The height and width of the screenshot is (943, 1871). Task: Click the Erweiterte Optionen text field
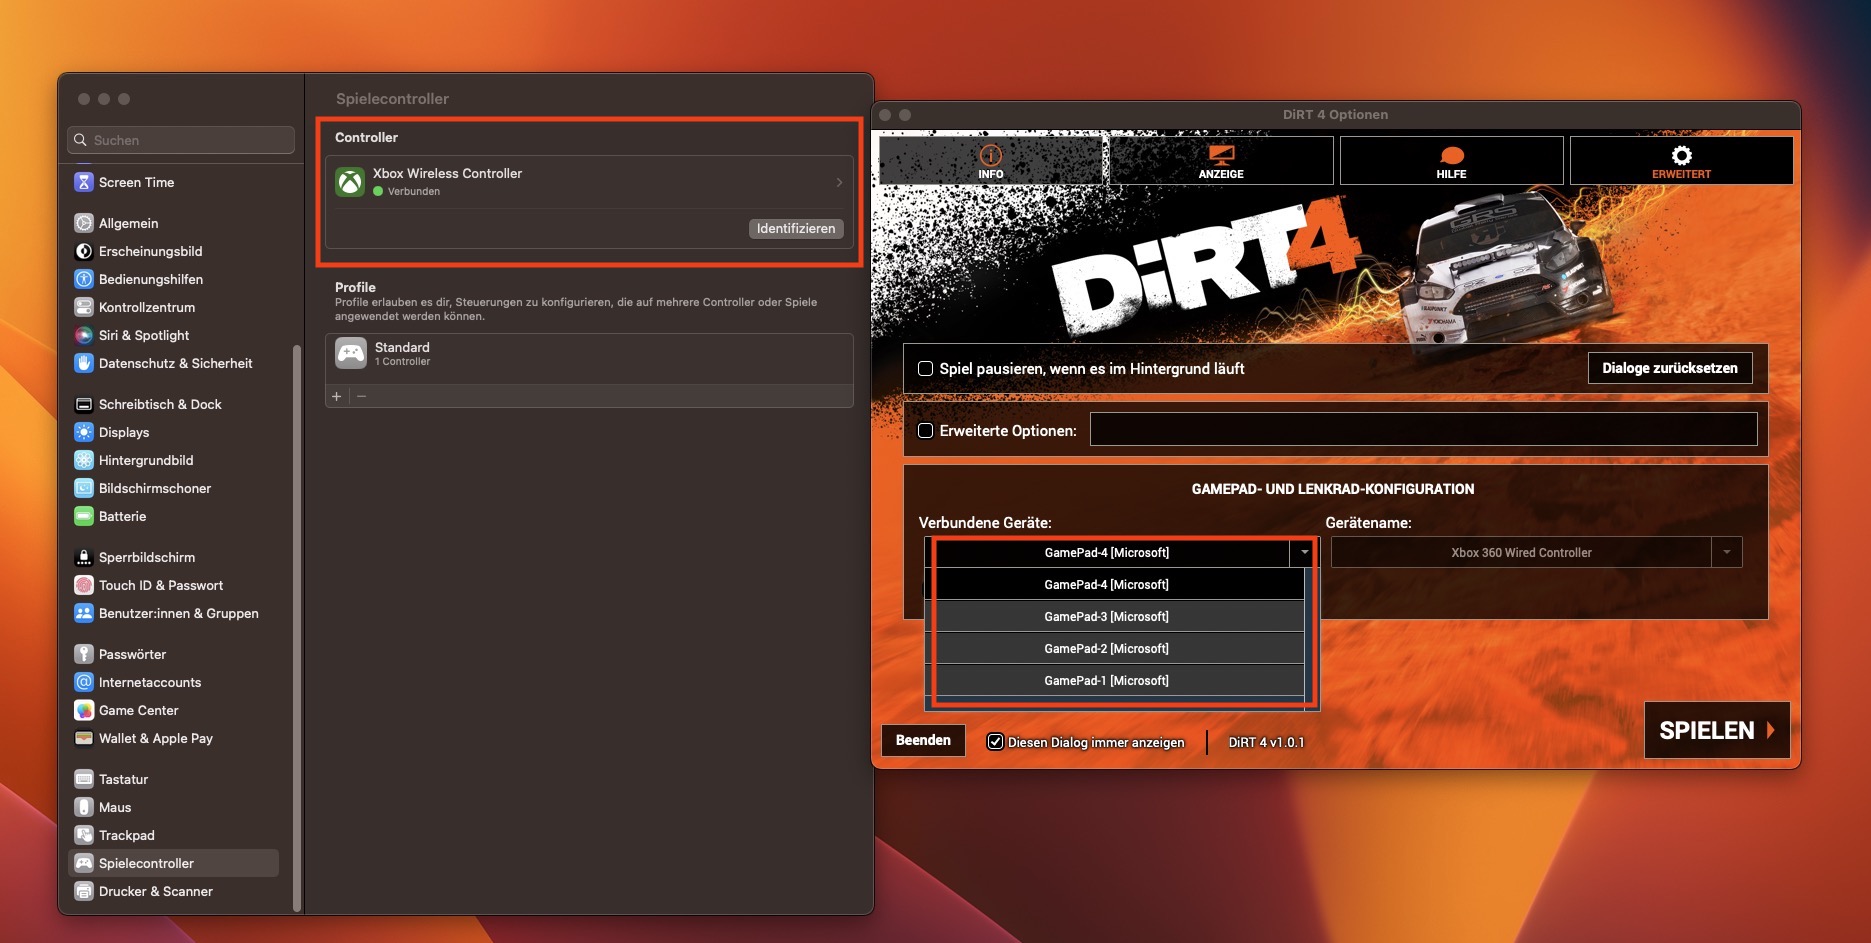[1423, 429]
